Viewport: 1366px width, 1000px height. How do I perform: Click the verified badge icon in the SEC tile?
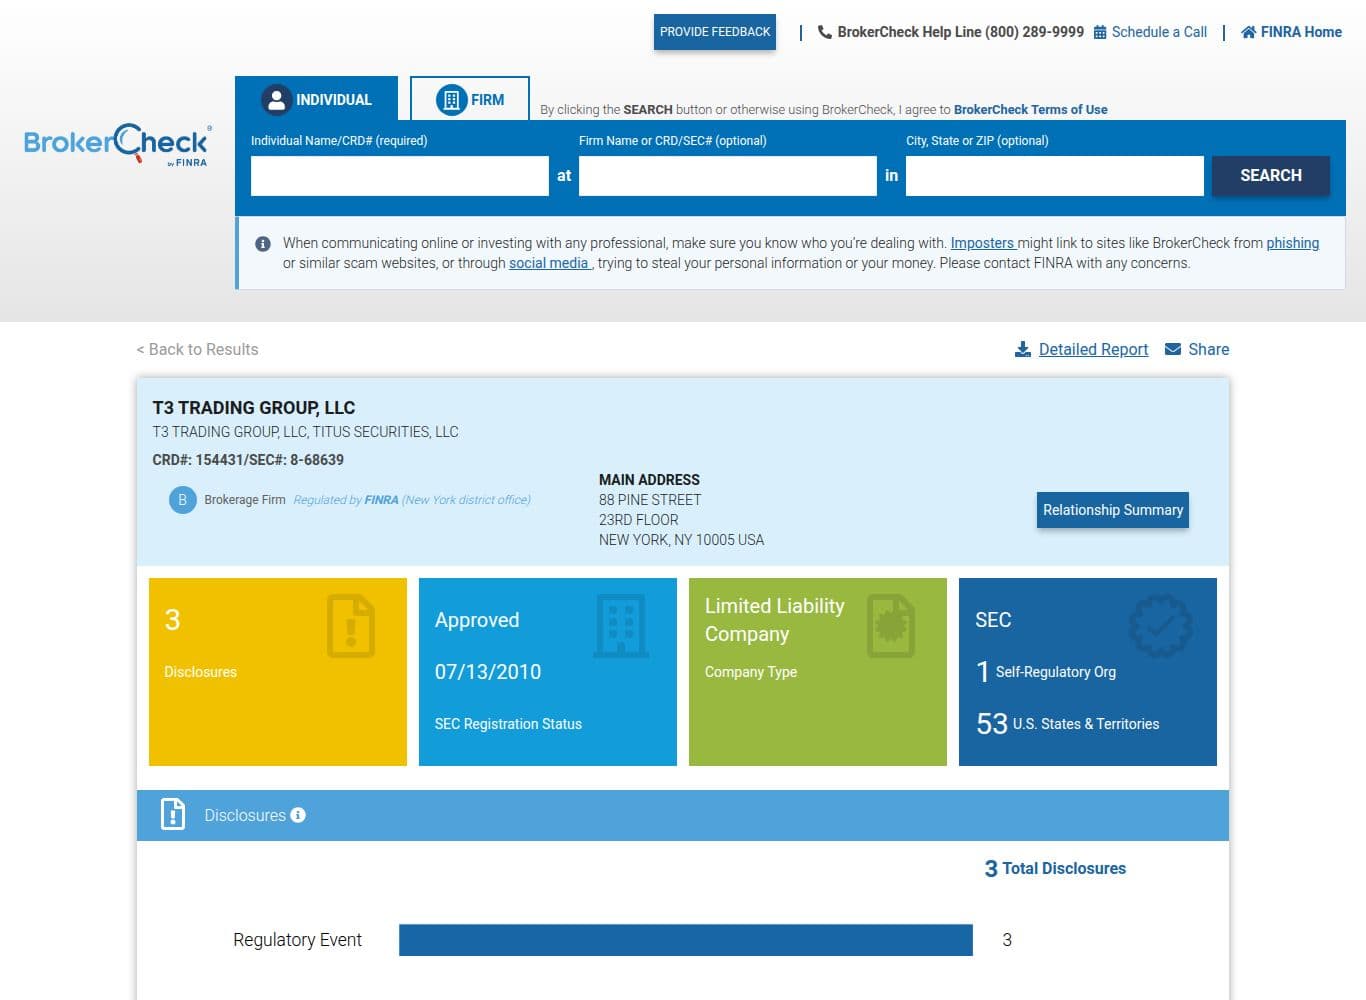click(x=1161, y=626)
